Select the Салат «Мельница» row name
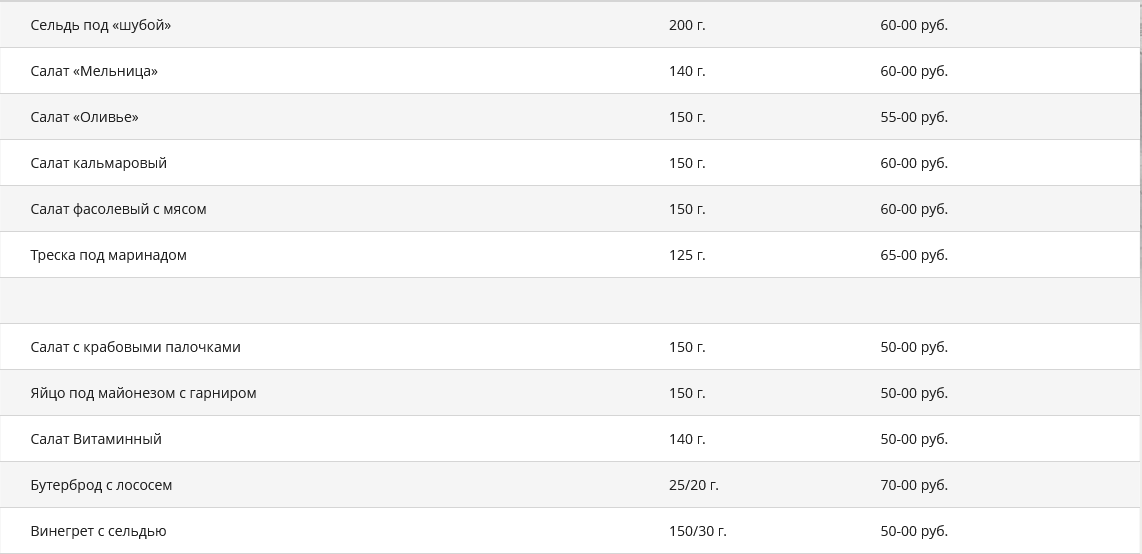 pos(94,71)
